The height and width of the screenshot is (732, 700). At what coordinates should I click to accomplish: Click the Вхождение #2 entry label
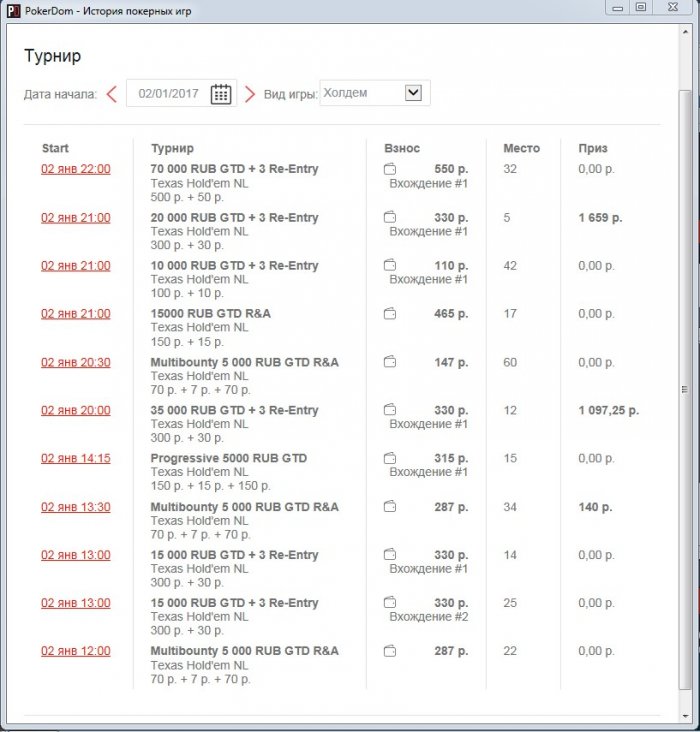pyautogui.click(x=429, y=617)
